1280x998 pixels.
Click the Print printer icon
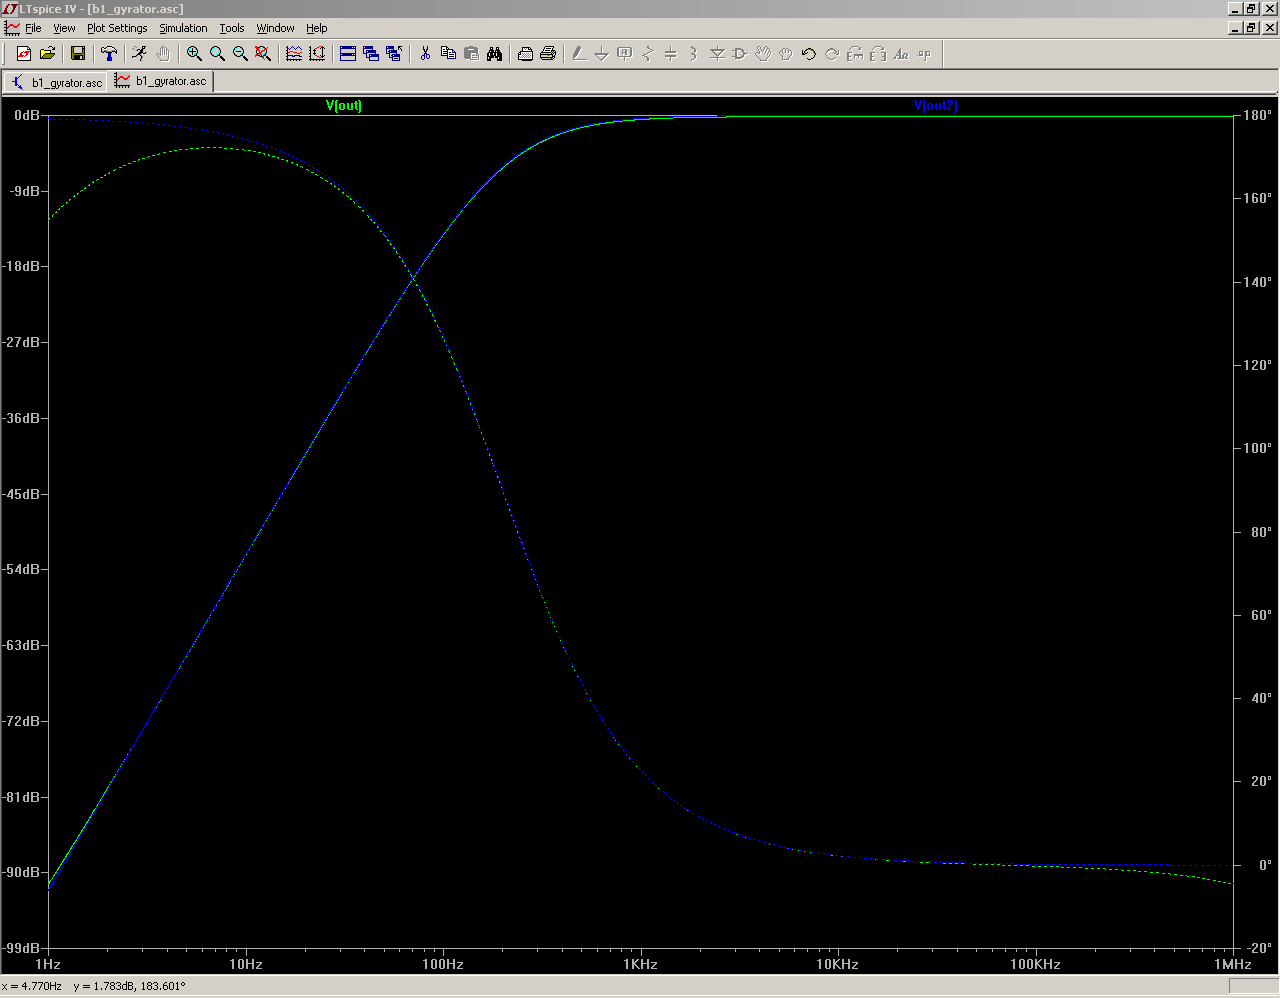(548, 54)
